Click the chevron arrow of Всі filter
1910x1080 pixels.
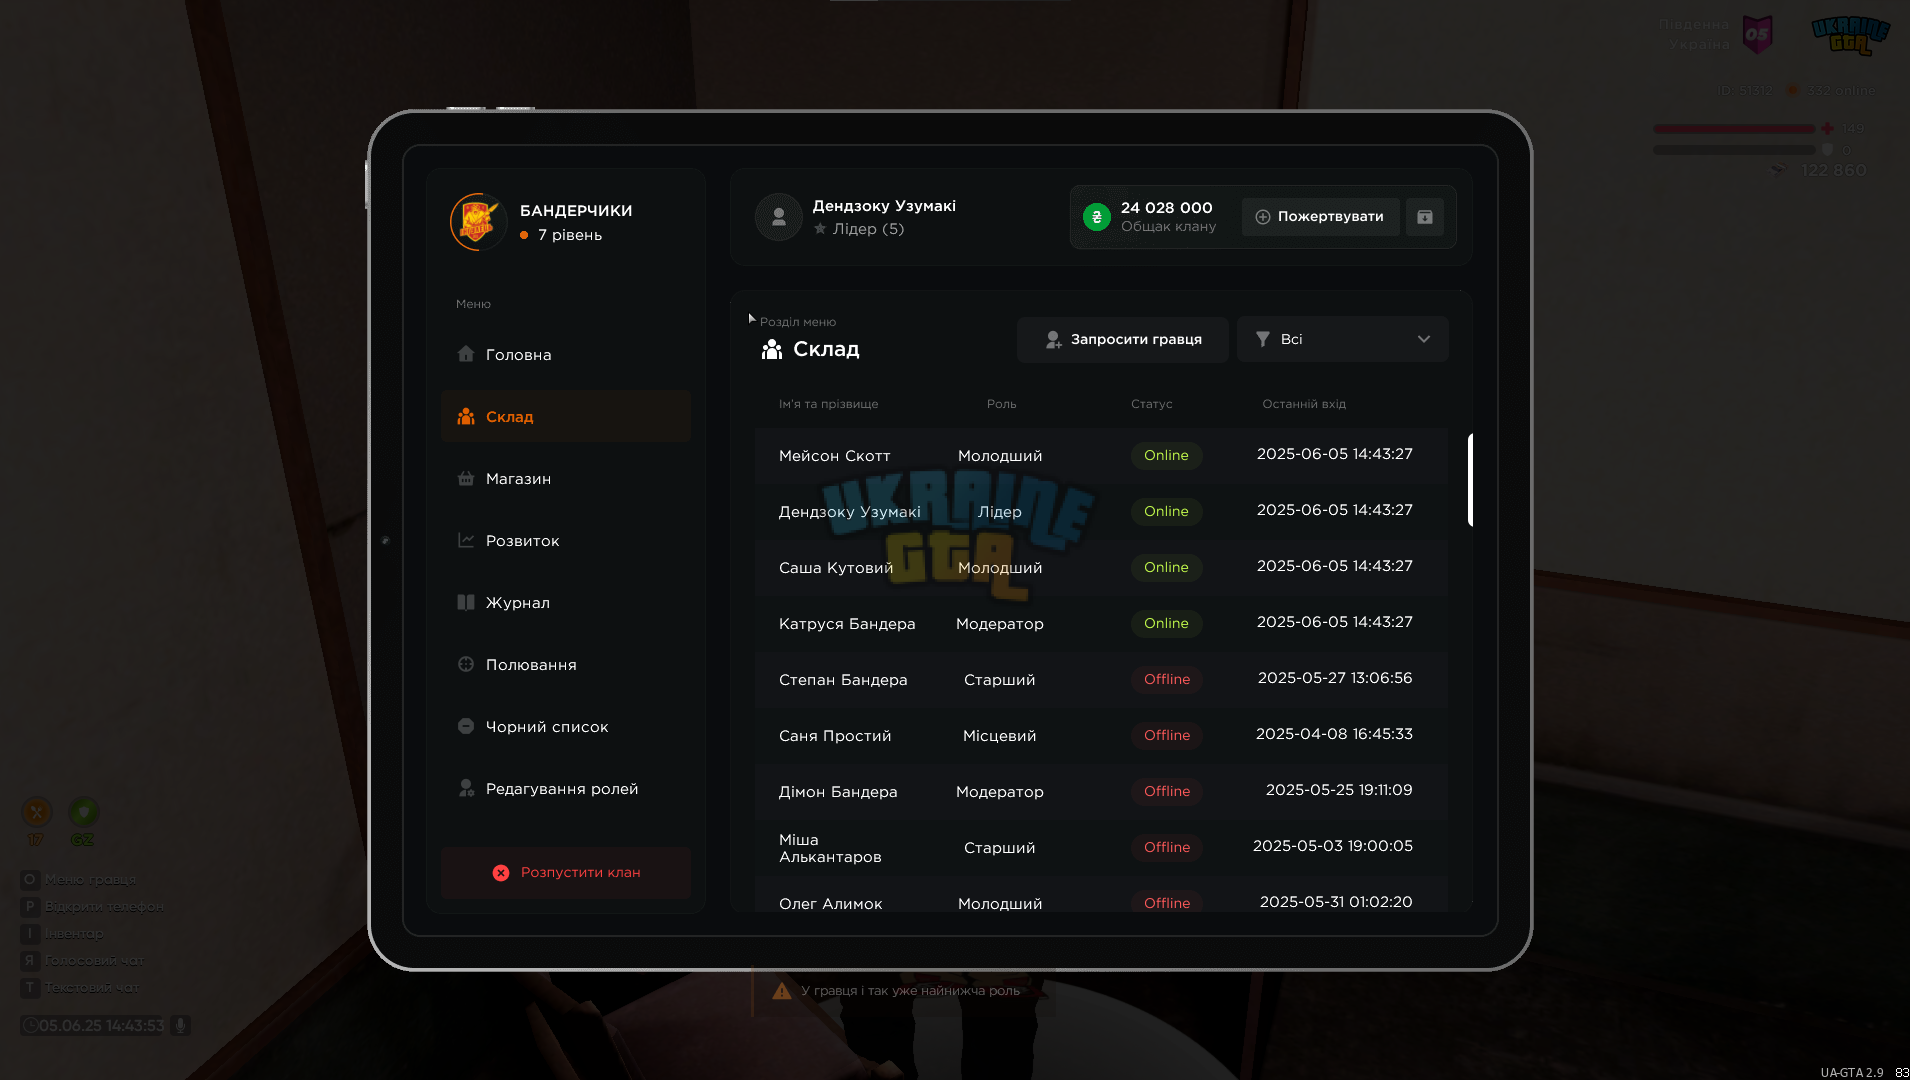[x=1424, y=339]
